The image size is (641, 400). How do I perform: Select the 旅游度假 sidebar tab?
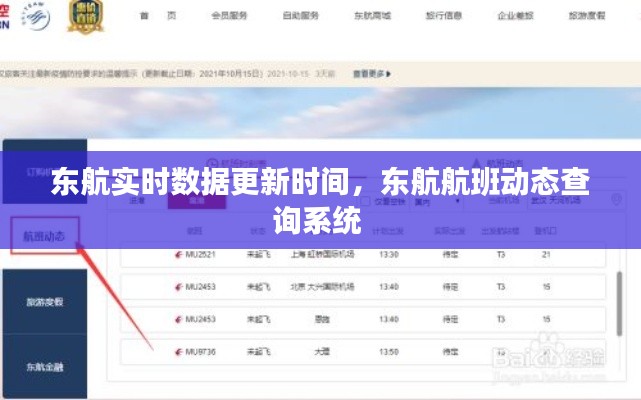point(44,301)
